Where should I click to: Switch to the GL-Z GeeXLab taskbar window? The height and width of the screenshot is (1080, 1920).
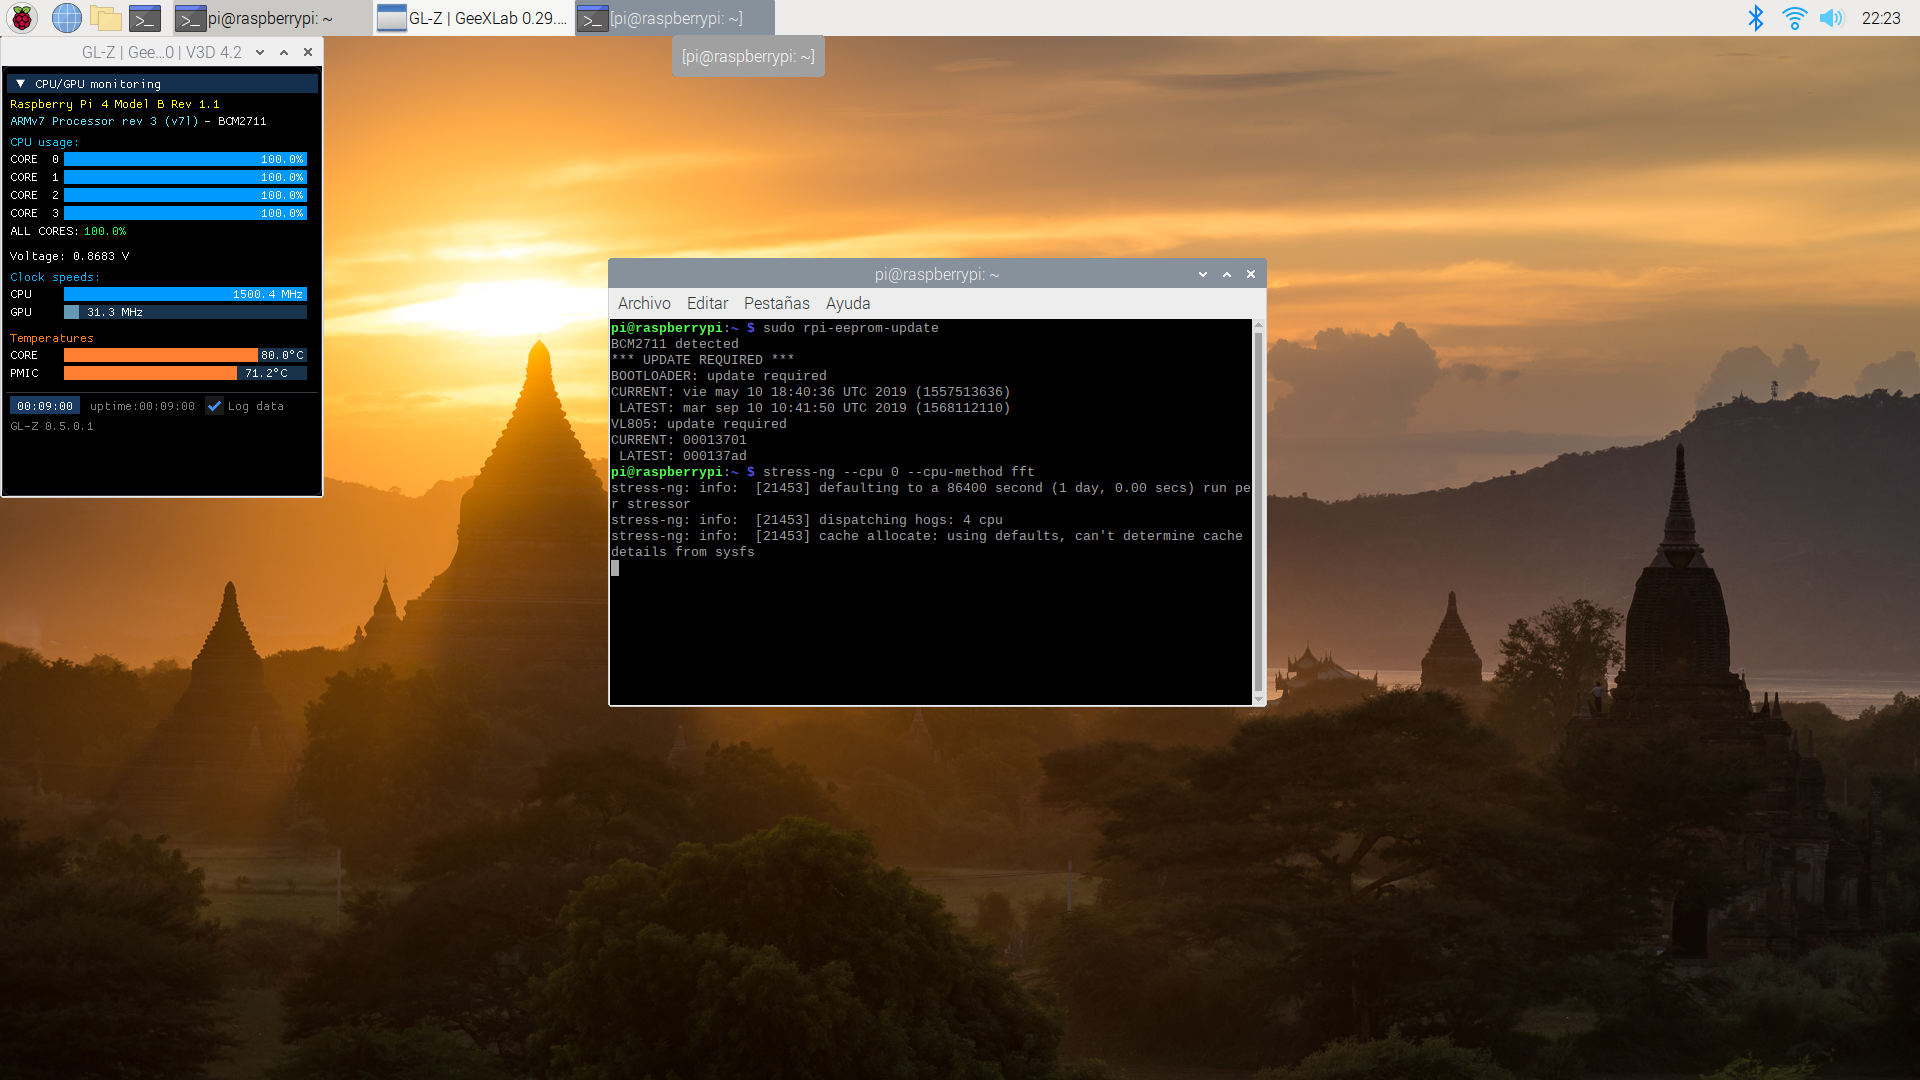click(x=473, y=18)
